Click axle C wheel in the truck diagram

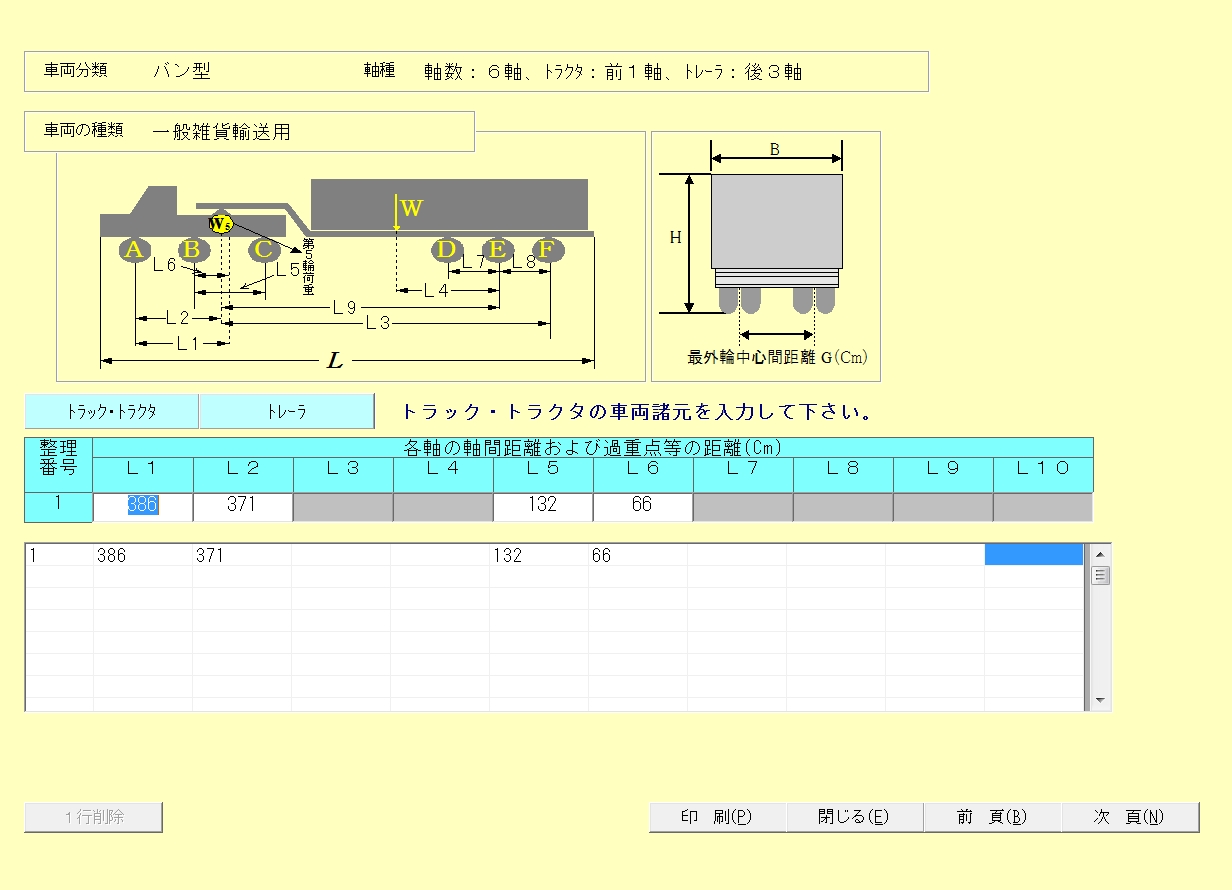[263, 250]
